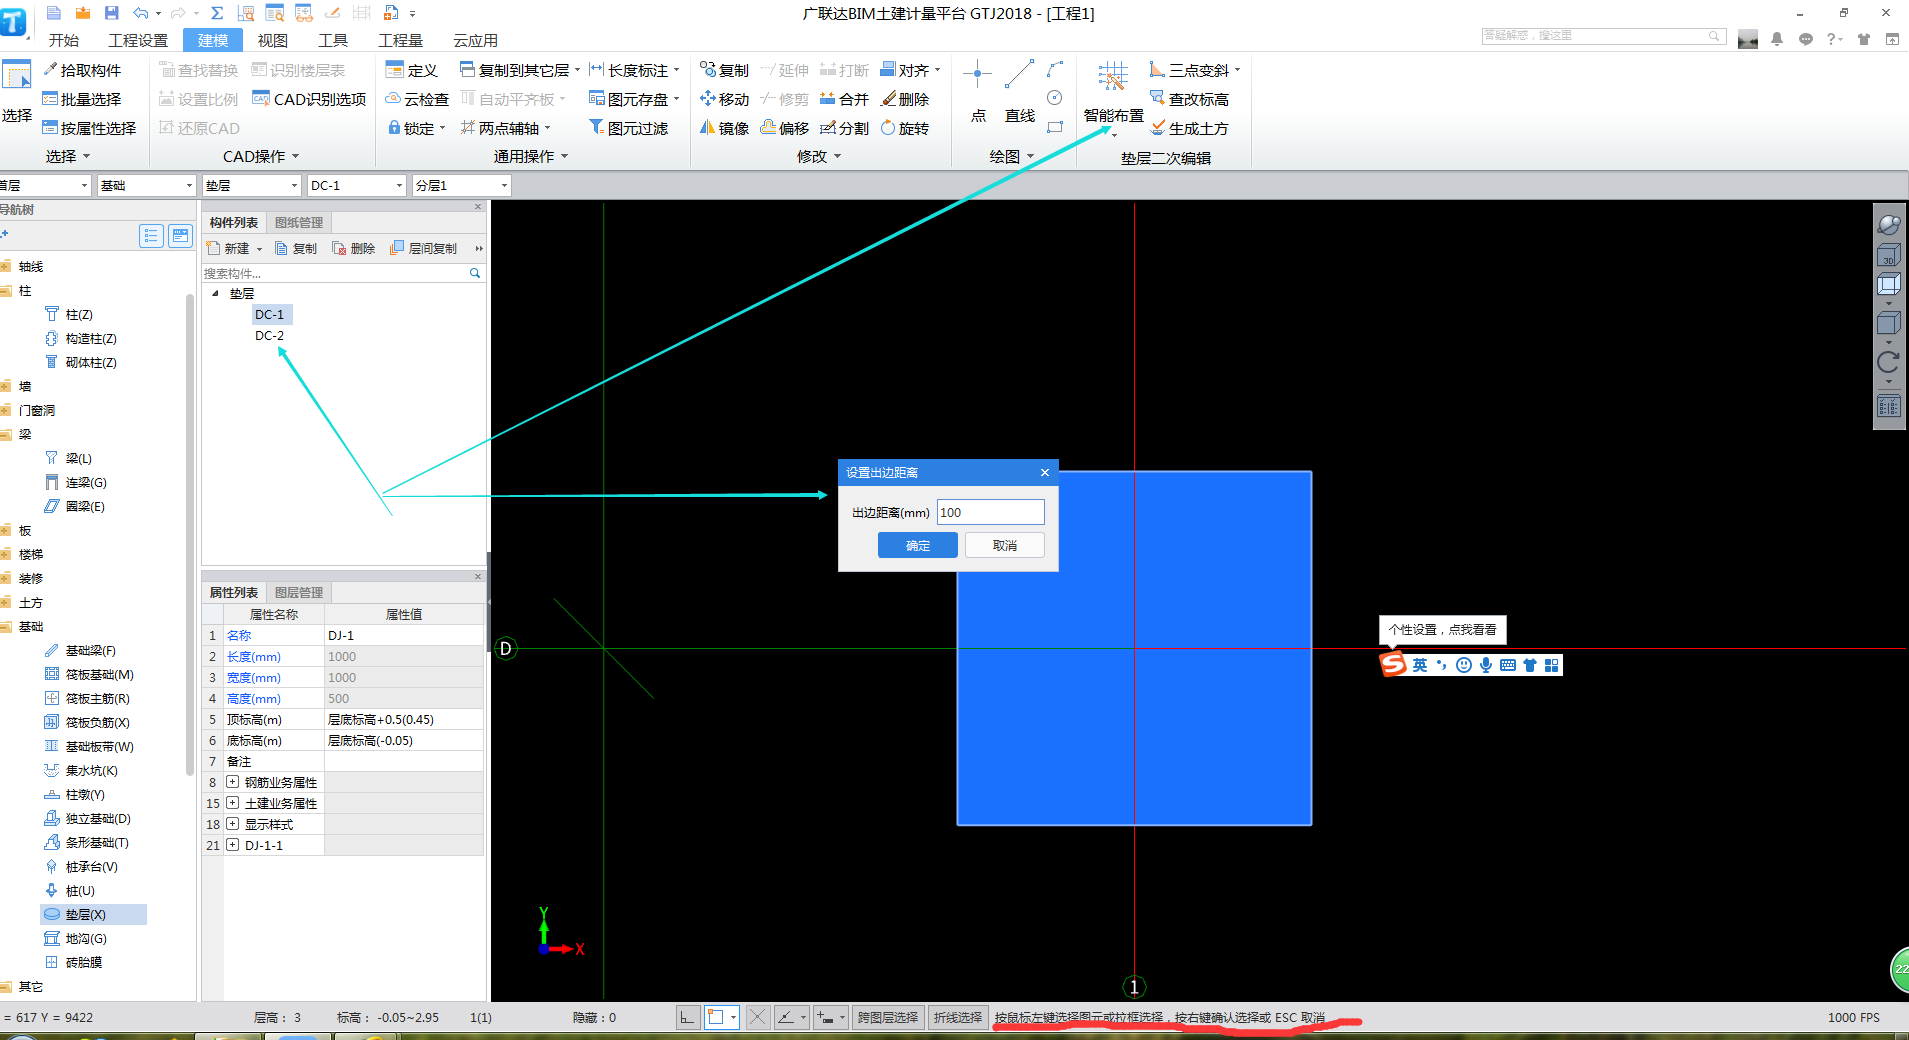Click the 出边距离 input field
This screenshot has height=1040, width=1909.
pyautogui.click(x=990, y=512)
